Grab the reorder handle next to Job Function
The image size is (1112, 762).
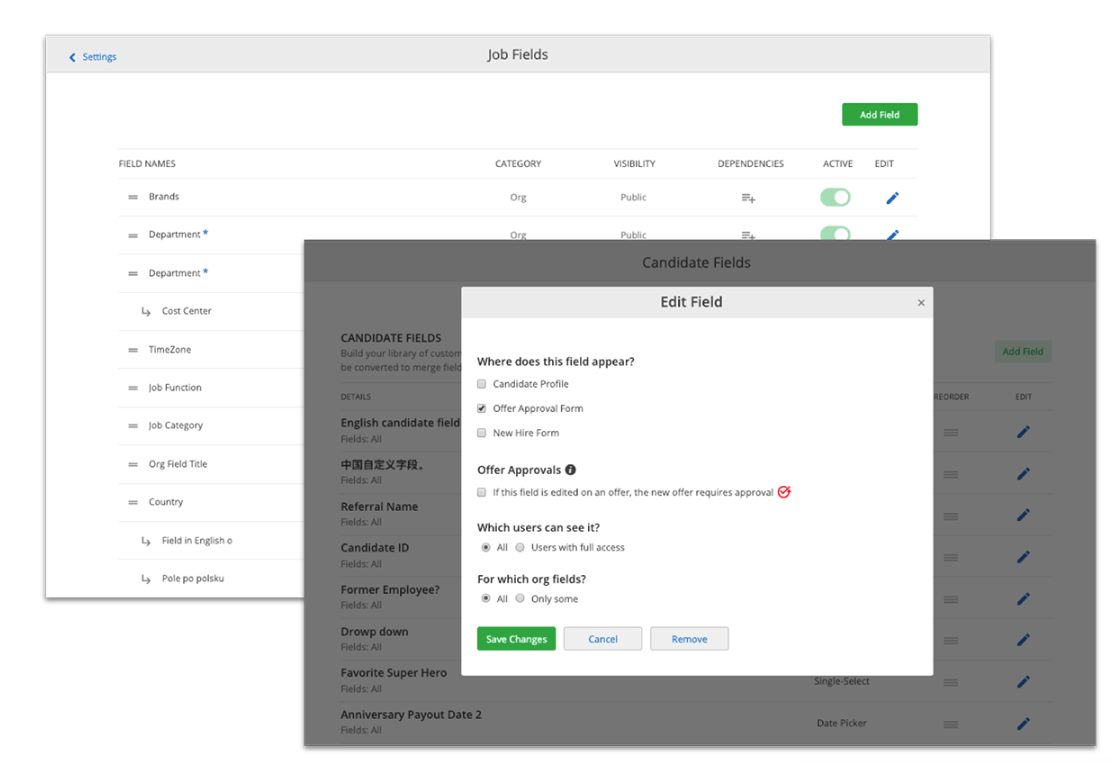[133, 388]
